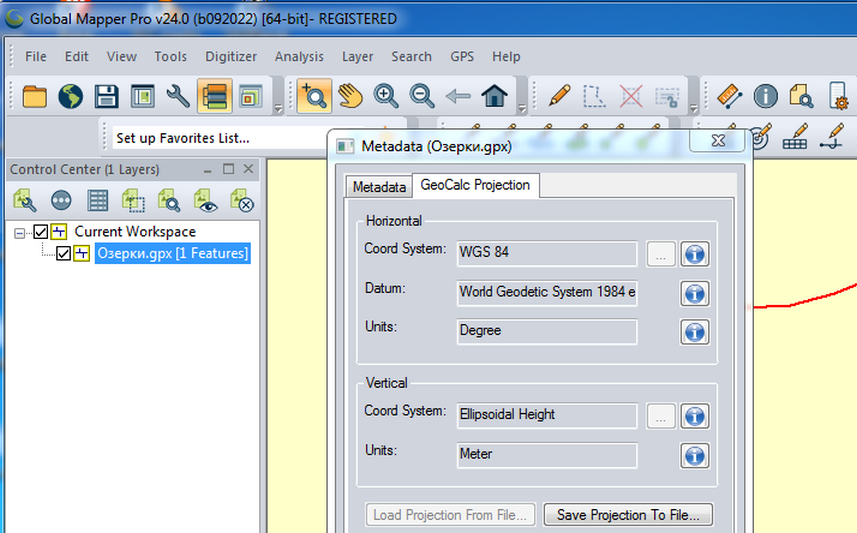Open the Set up Favorites List dropdown
The width and height of the screenshot is (857, 533).
click(221, 138)
